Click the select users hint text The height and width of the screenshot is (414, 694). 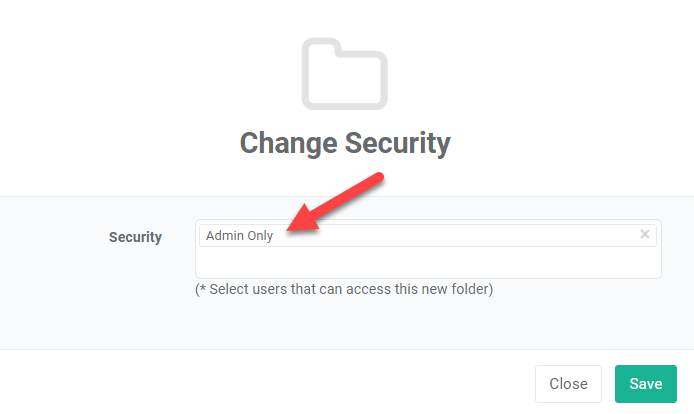point(344,289)
